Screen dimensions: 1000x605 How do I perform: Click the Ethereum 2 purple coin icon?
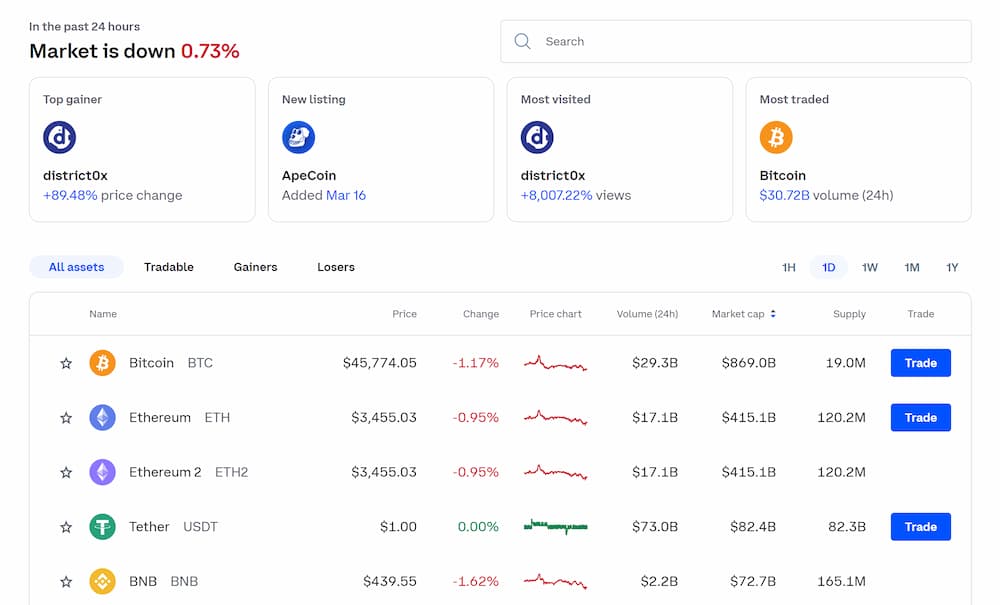click(102, 472)
